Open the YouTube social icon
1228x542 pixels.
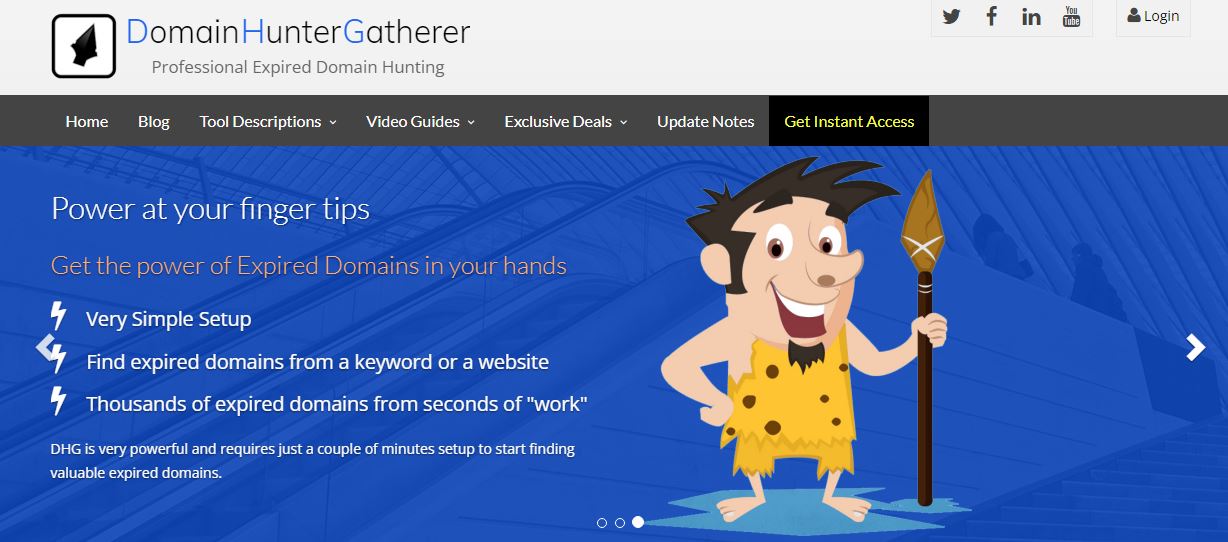click(1071, 17)
